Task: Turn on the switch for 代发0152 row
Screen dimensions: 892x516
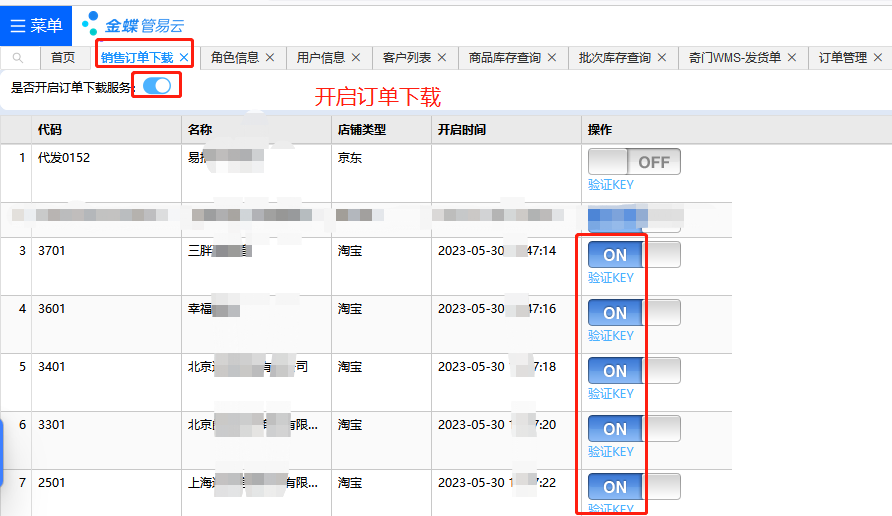Action: 634,162
